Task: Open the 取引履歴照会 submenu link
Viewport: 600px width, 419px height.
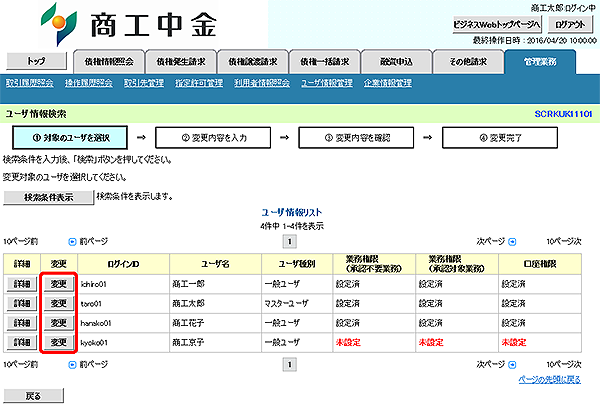Action: pyautogui.click(x=29, y=83)
